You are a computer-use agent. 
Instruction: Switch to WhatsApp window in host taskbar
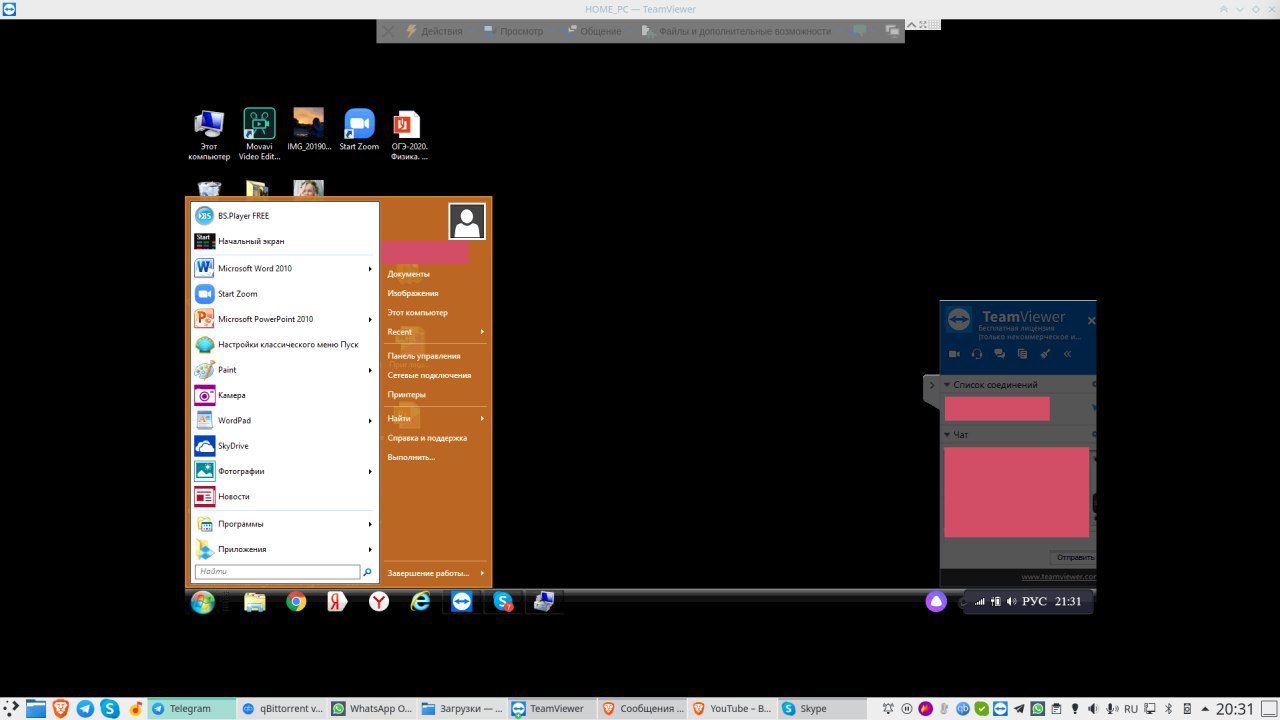click(x=373, y=708)
